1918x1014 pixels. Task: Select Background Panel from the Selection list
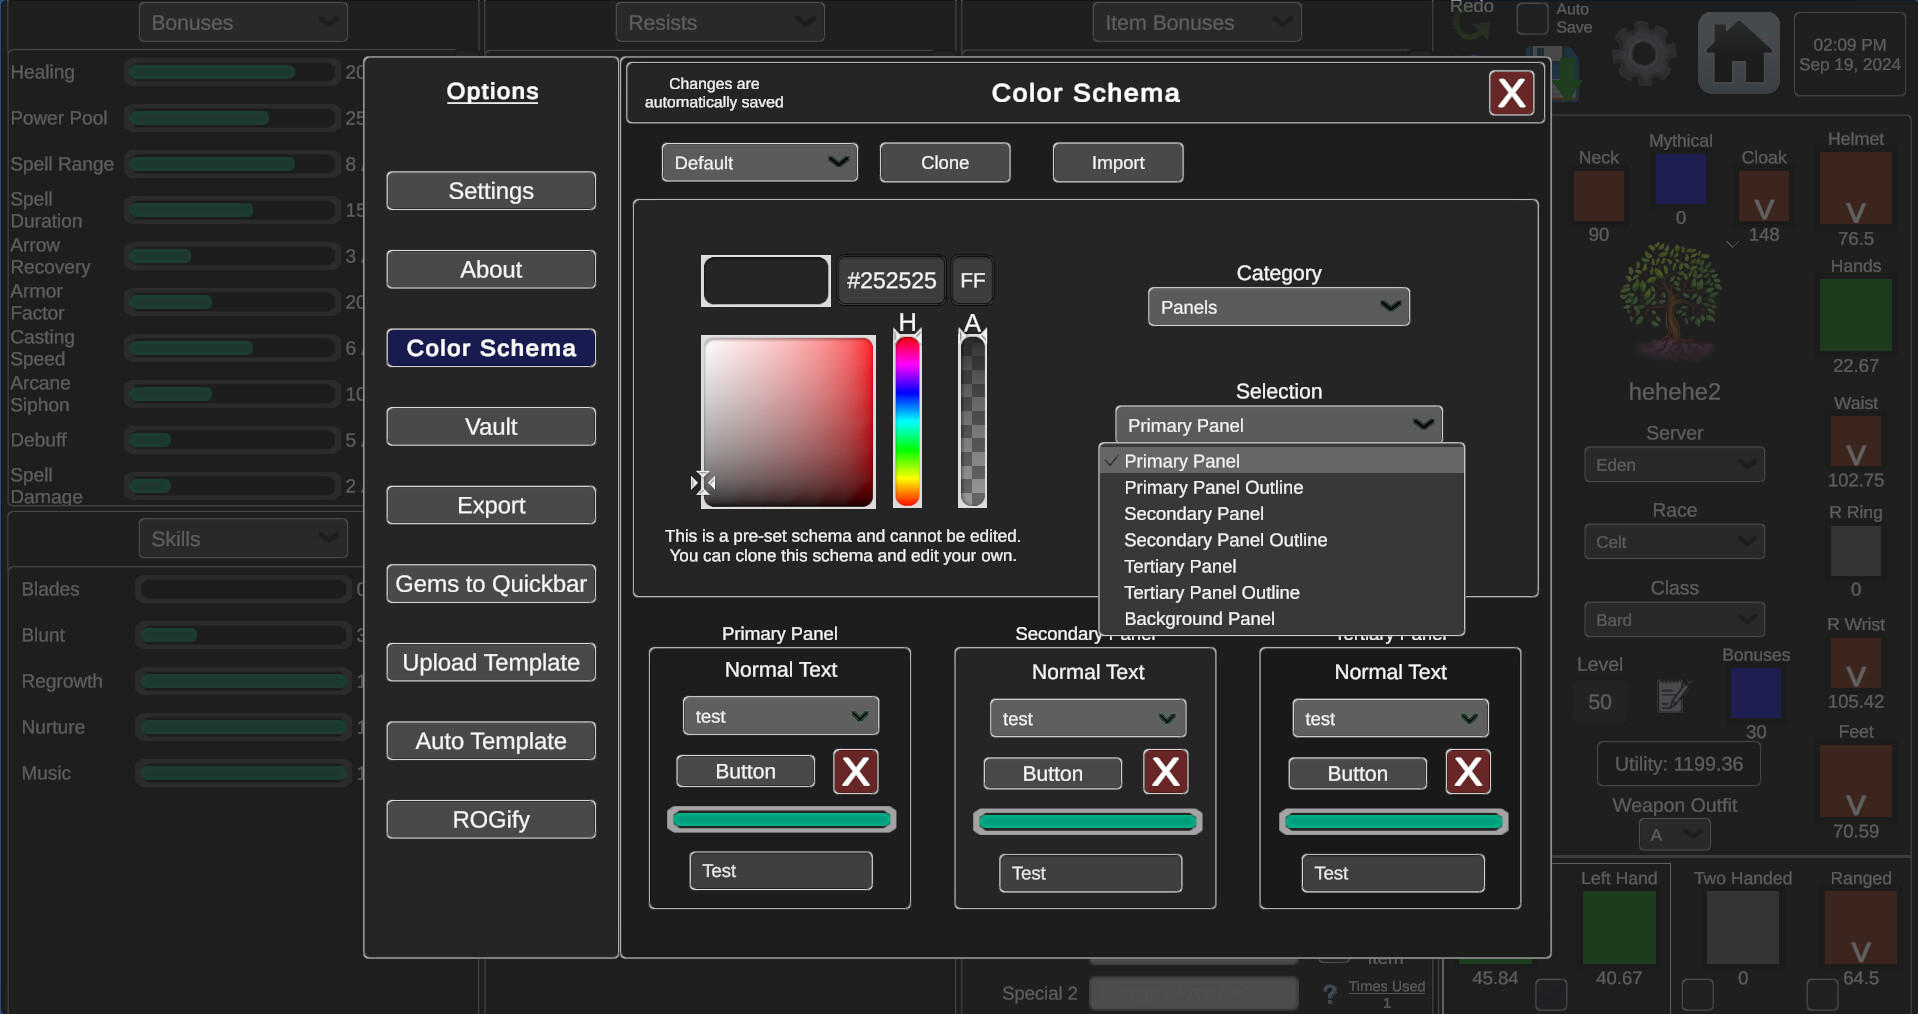point(1200,618)
